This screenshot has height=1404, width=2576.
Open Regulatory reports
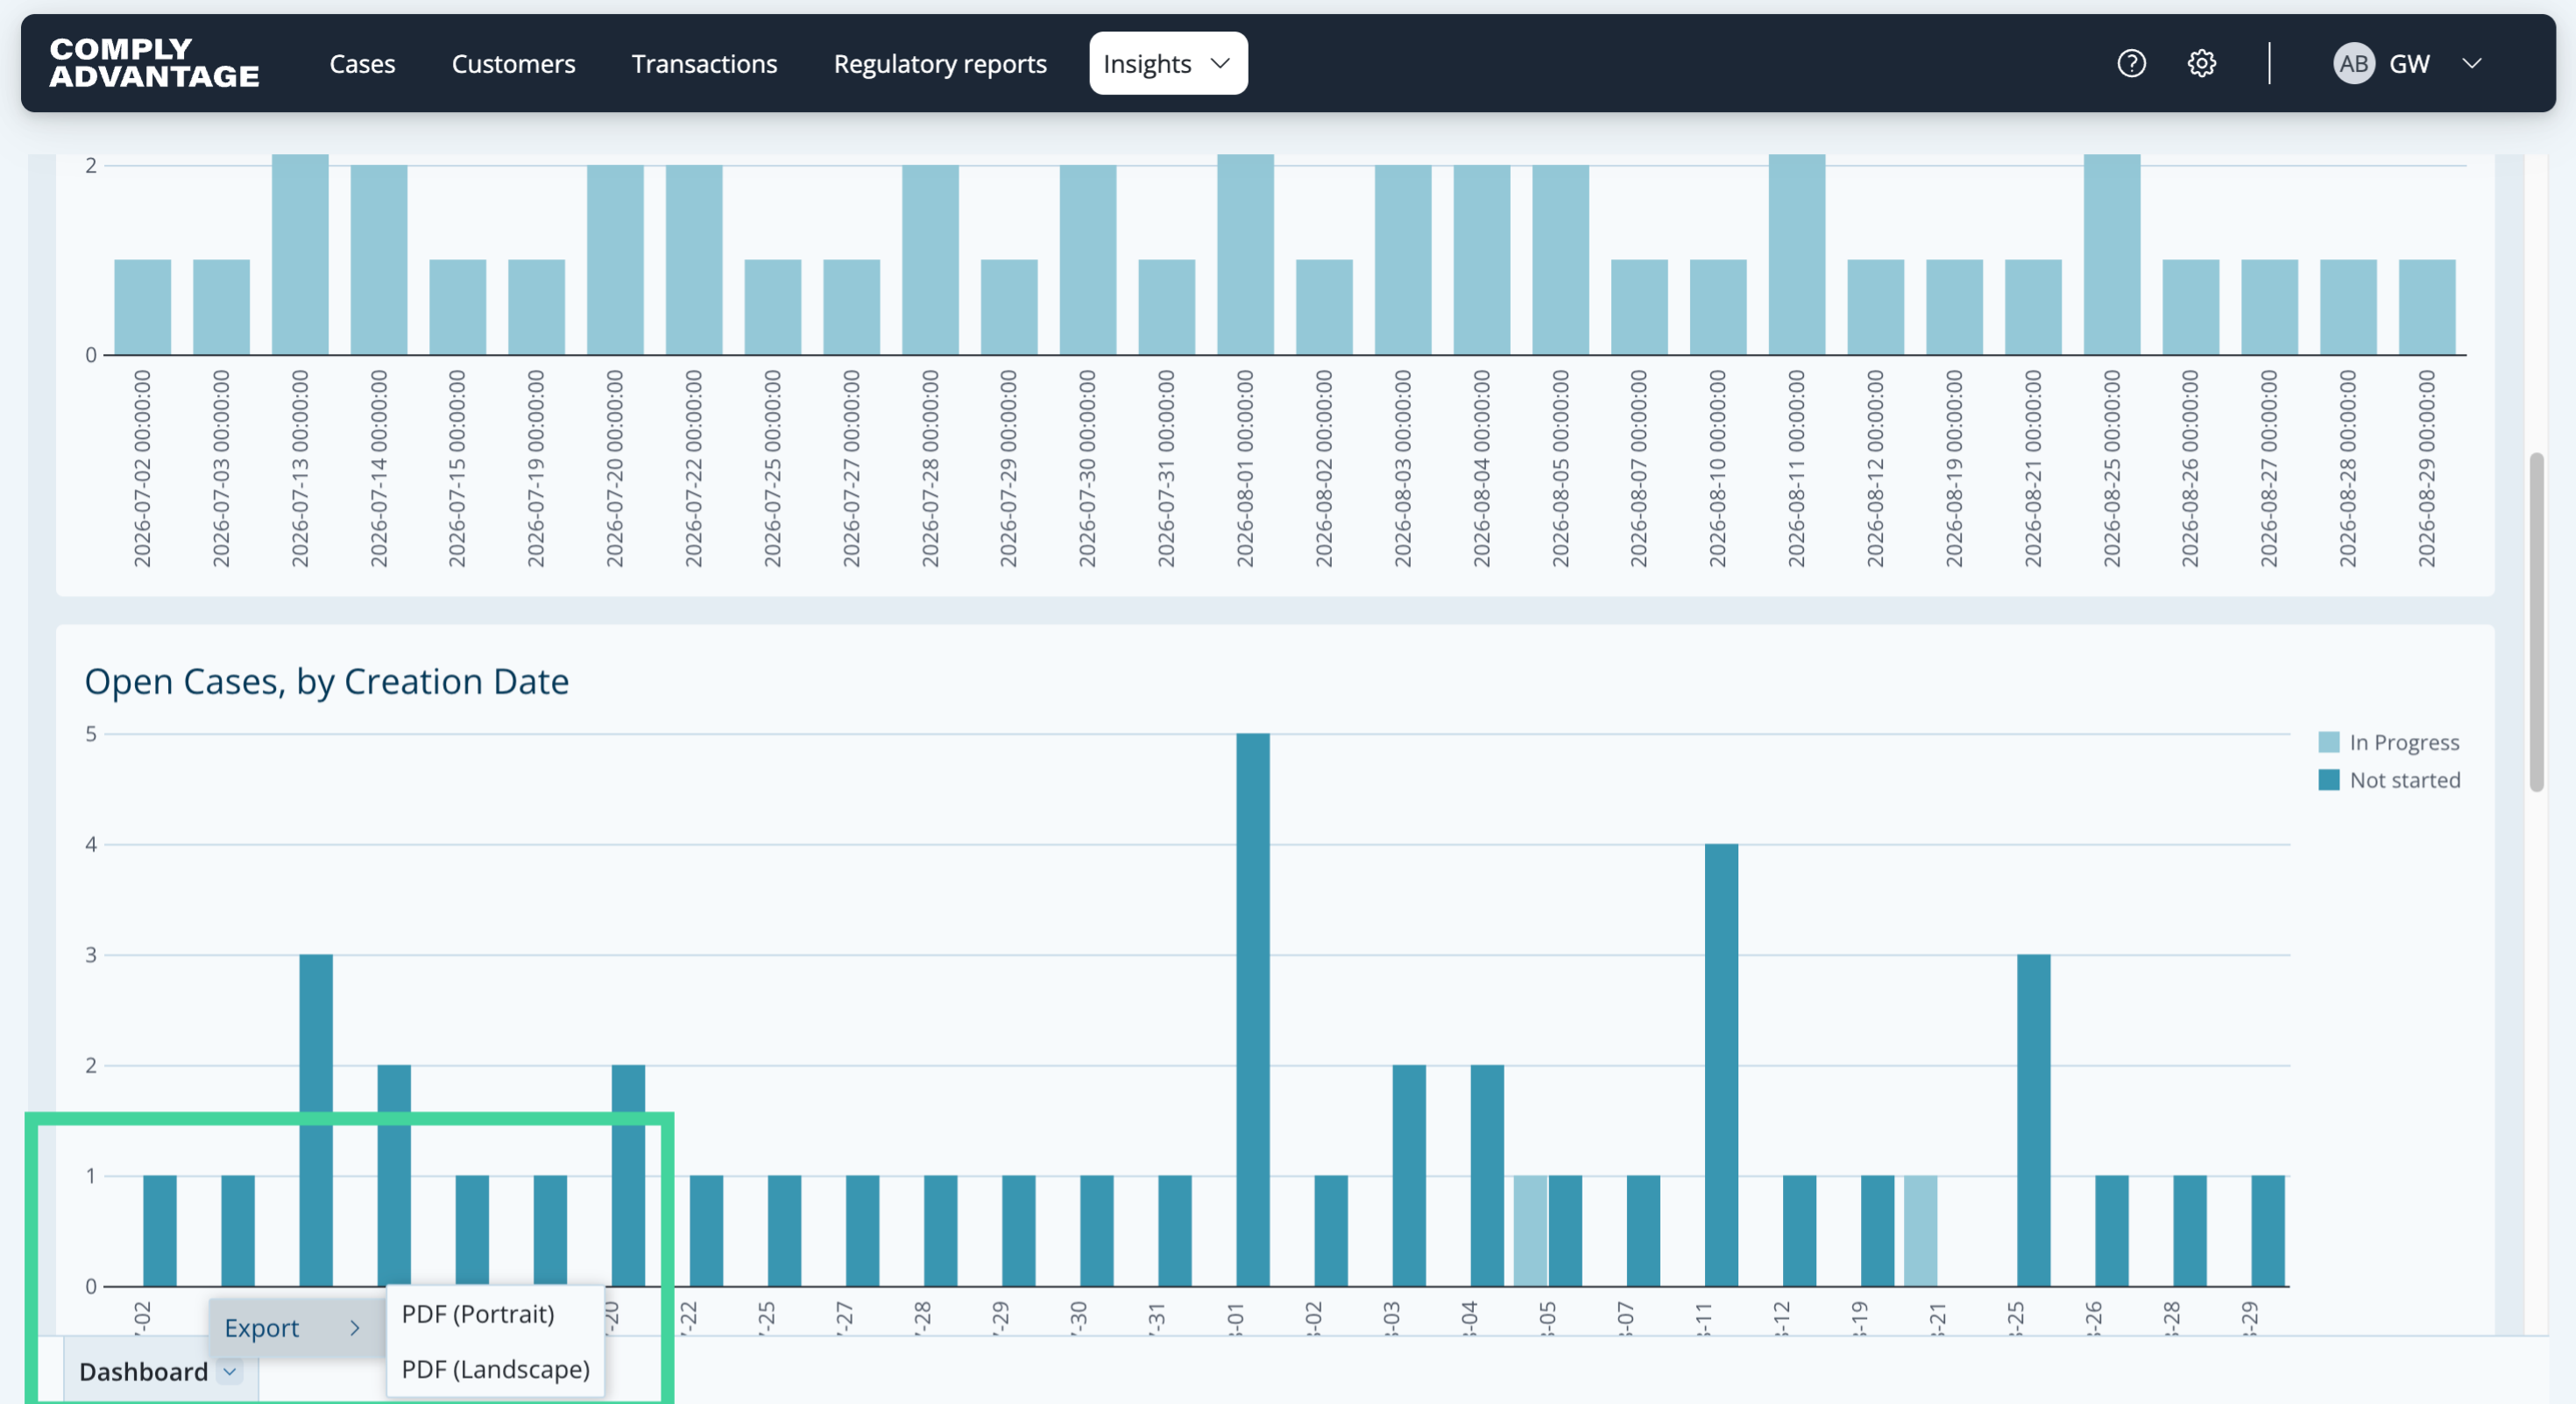click(x=940, y=64)
